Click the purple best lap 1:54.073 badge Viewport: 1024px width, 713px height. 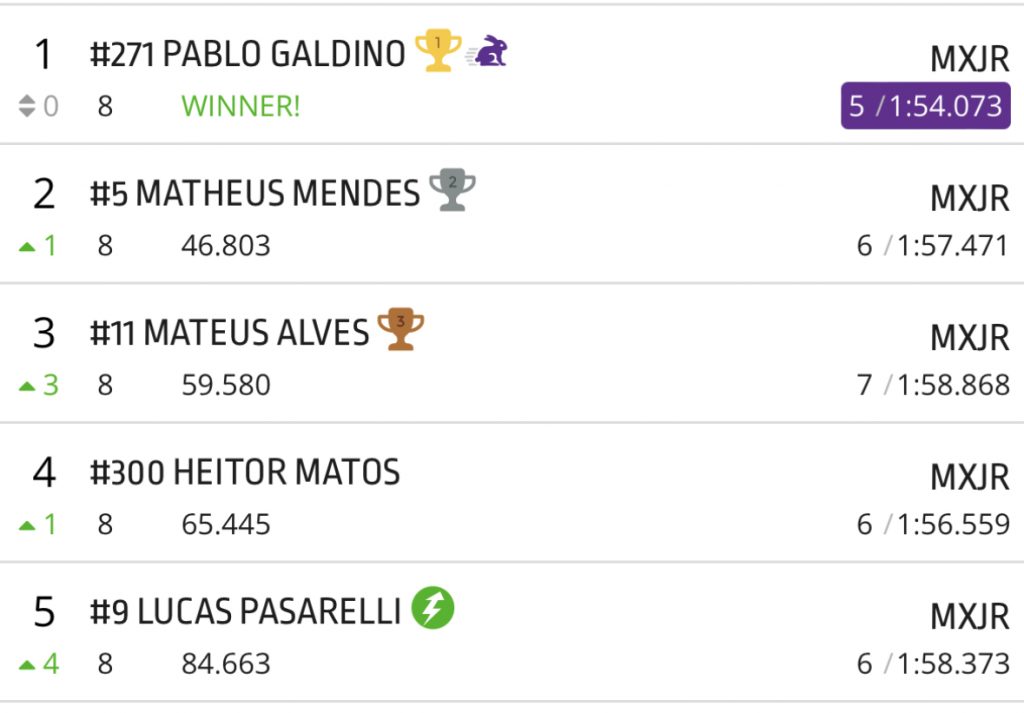pos(925,106)
